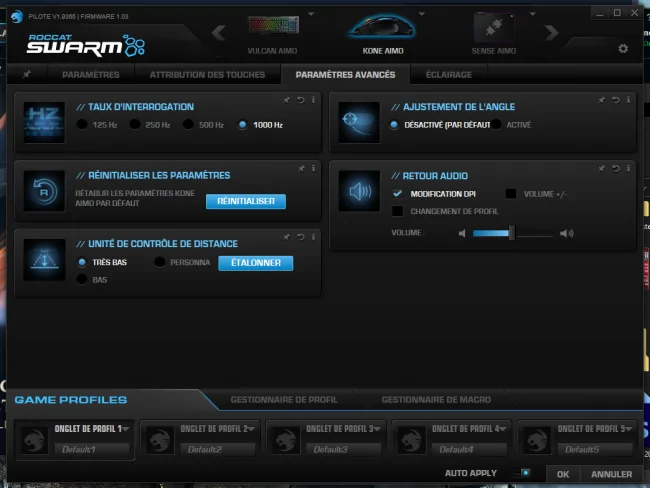The width and height of the screenshot is (650, 488).
Task: Expand Onglet de profil 1 dropdown
Action: [x=126, y=428]
